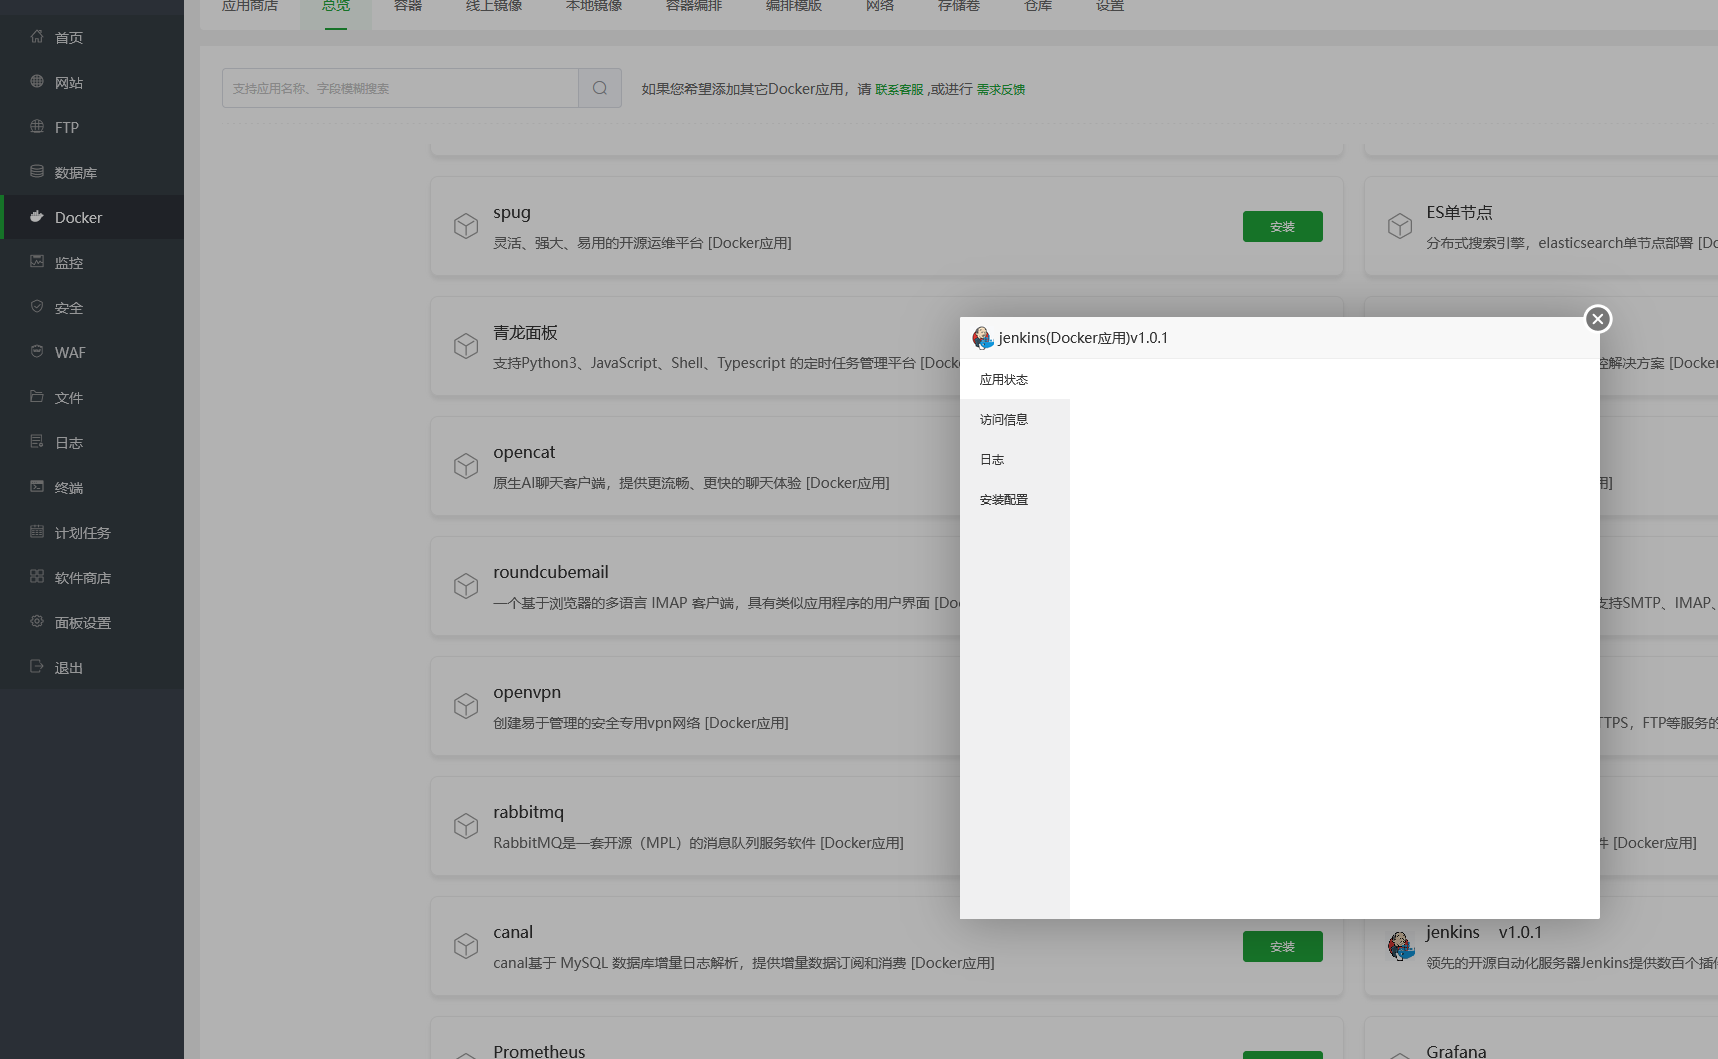
Task: Open the 软件商店 software store icon
Action: click(37, 577)
